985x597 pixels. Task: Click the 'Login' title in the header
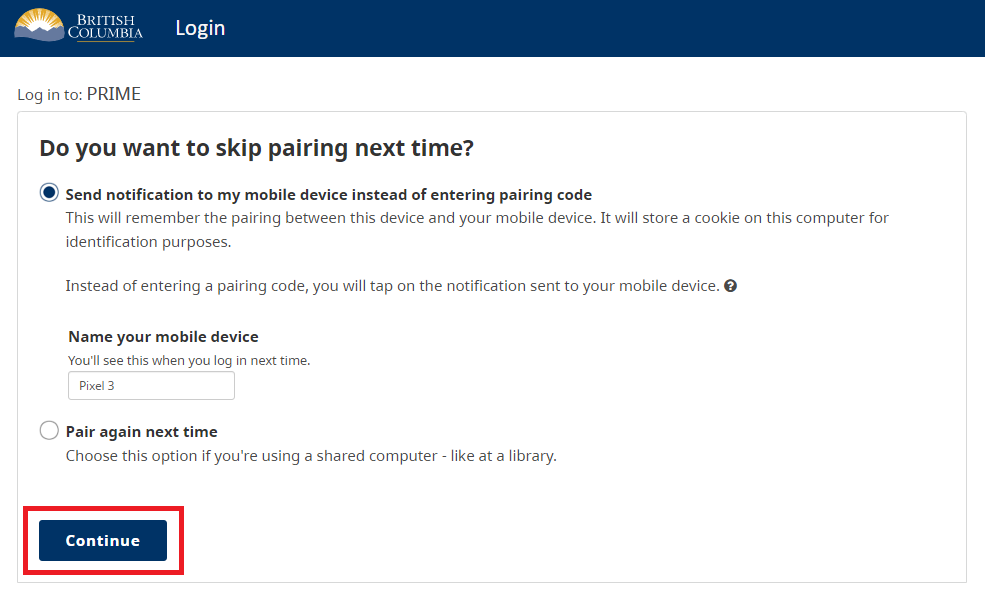pyautogui.click(x=200, y=28)
